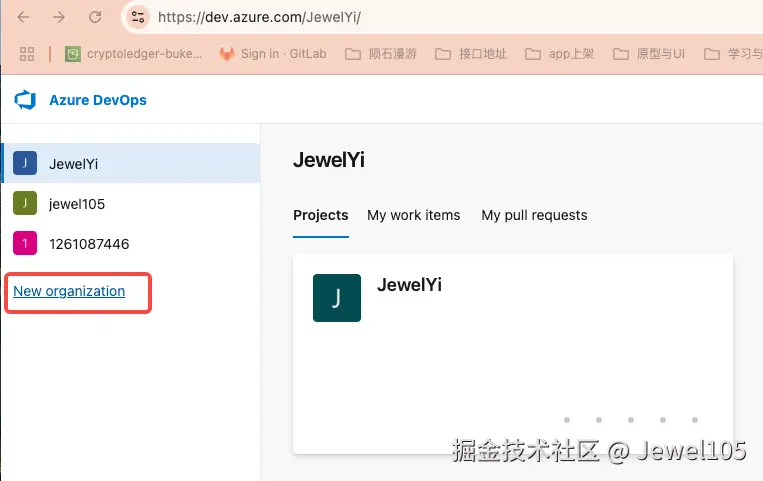763x481 pixels.
Task: Click the GitLab fox icon bookmark
Action: 227,54
